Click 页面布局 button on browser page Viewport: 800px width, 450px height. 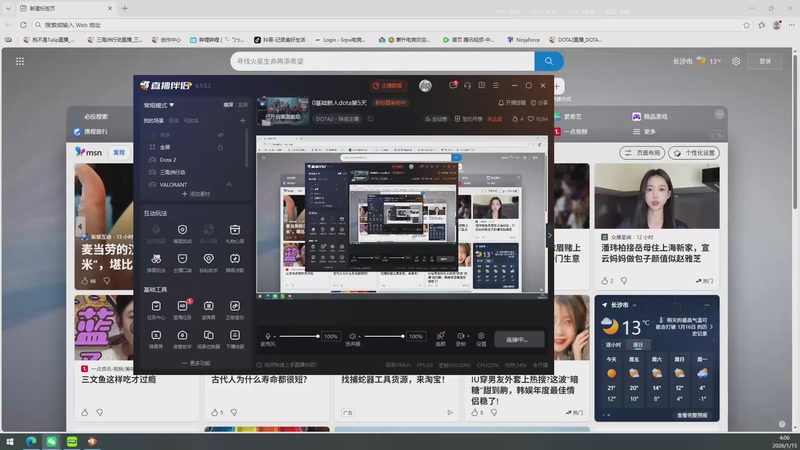click(x=642, y=153)
